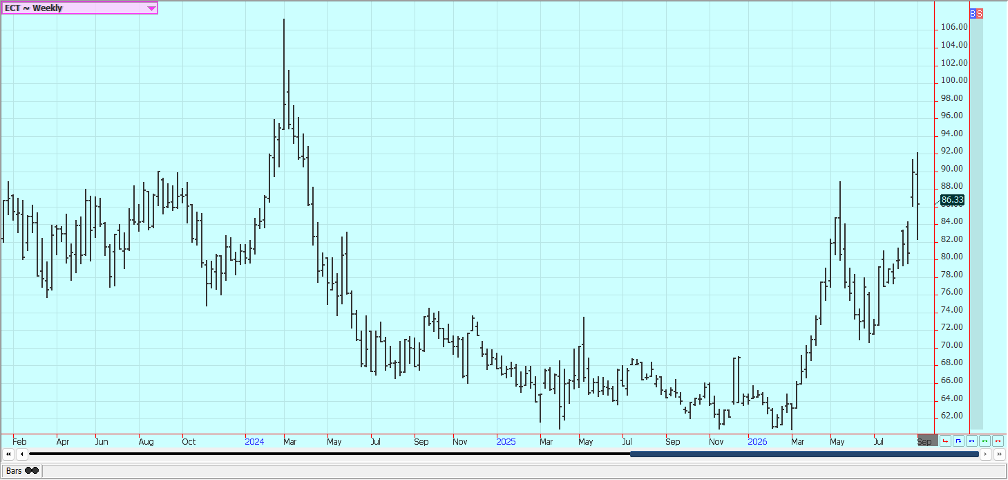Image resolution: width=1008 pixels, height=480 pixels.
Task: Open the ECT ~ Weekly symbol dropdown arrow
Action: click(x=150, y=8)
